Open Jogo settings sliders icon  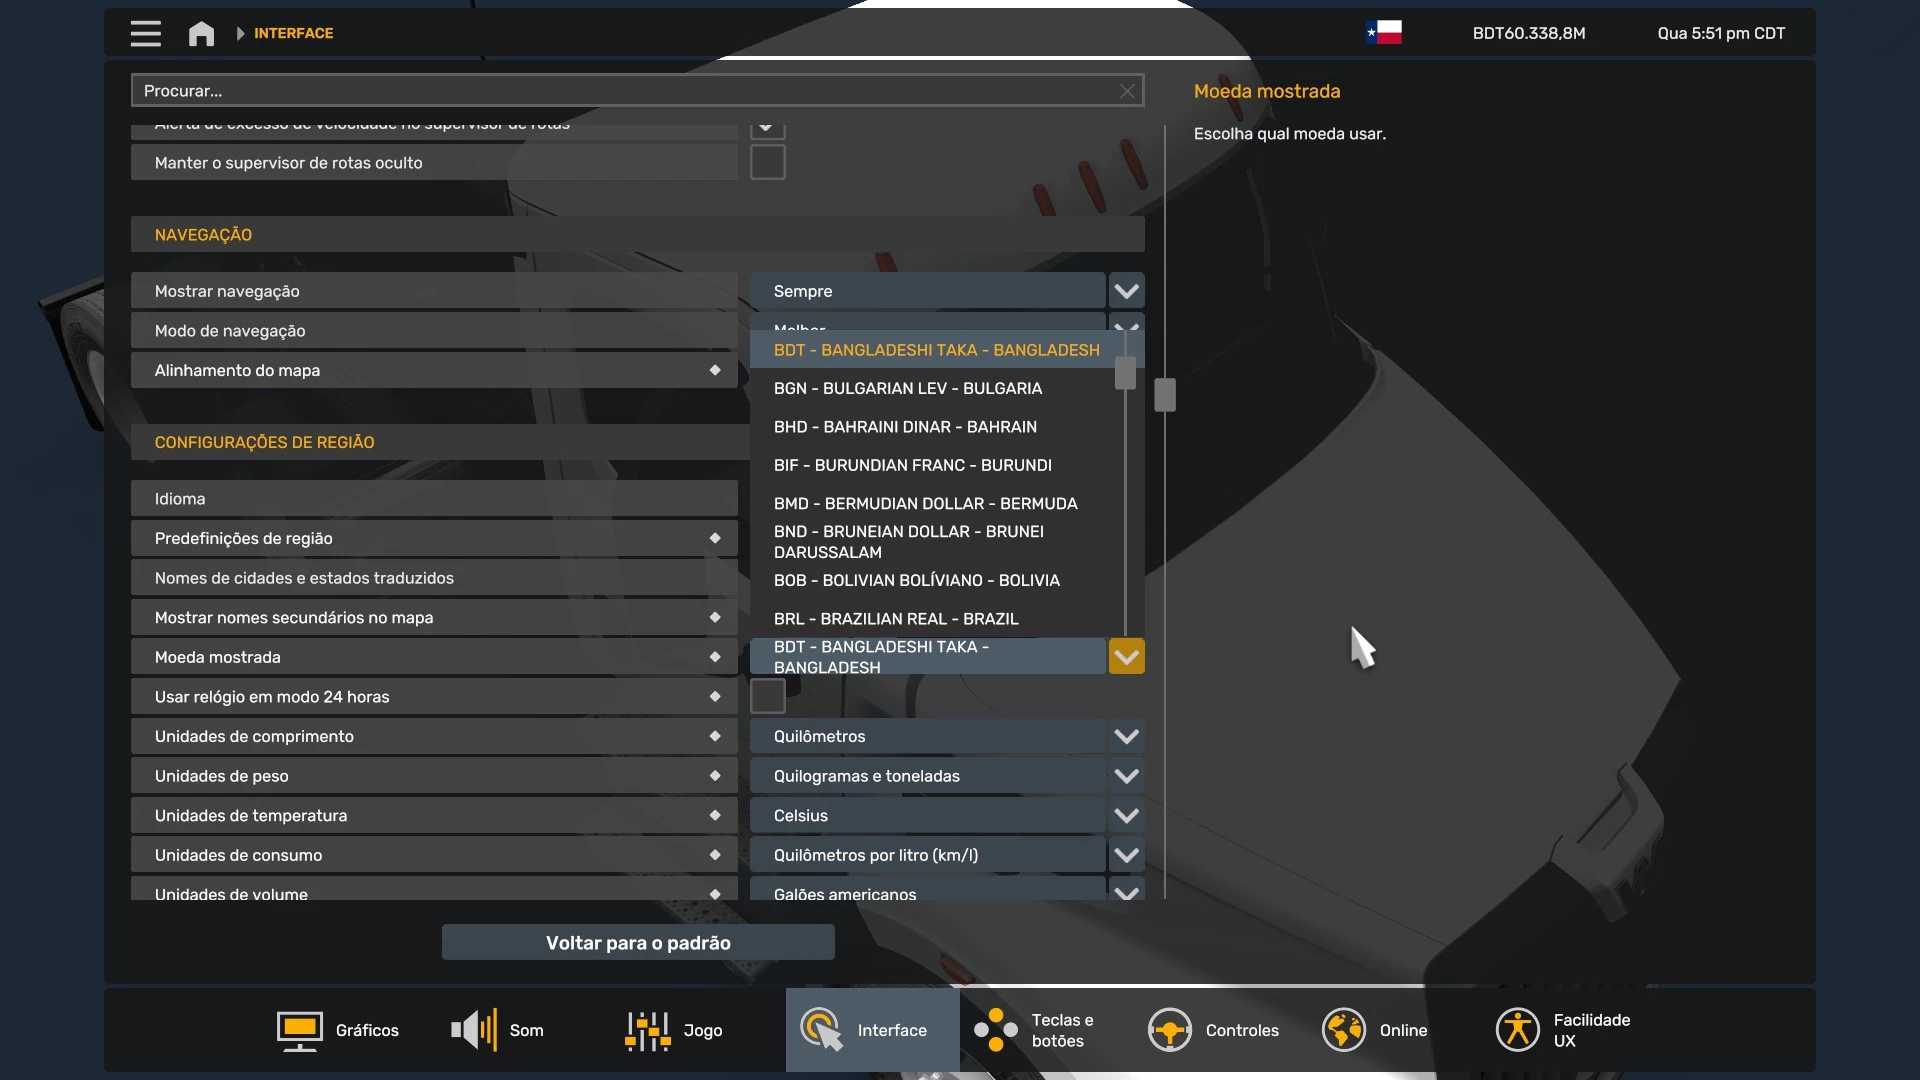tap(647, 1030)
